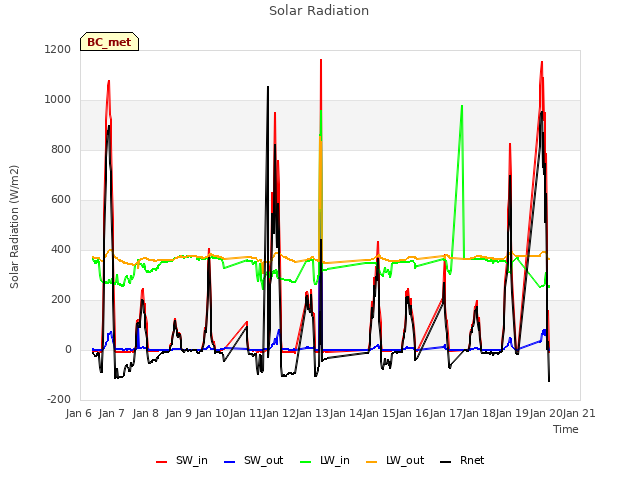Image resolution: width=640 pixels, height=480 pixels.
Task: Click the Jan 21 x-axis tick label
Action: click(579, 414)
